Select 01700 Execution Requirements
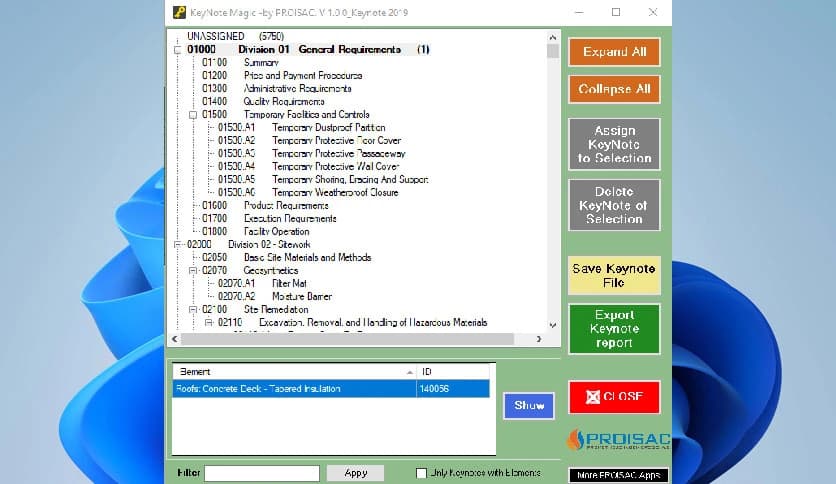 (x=269, y=219)
